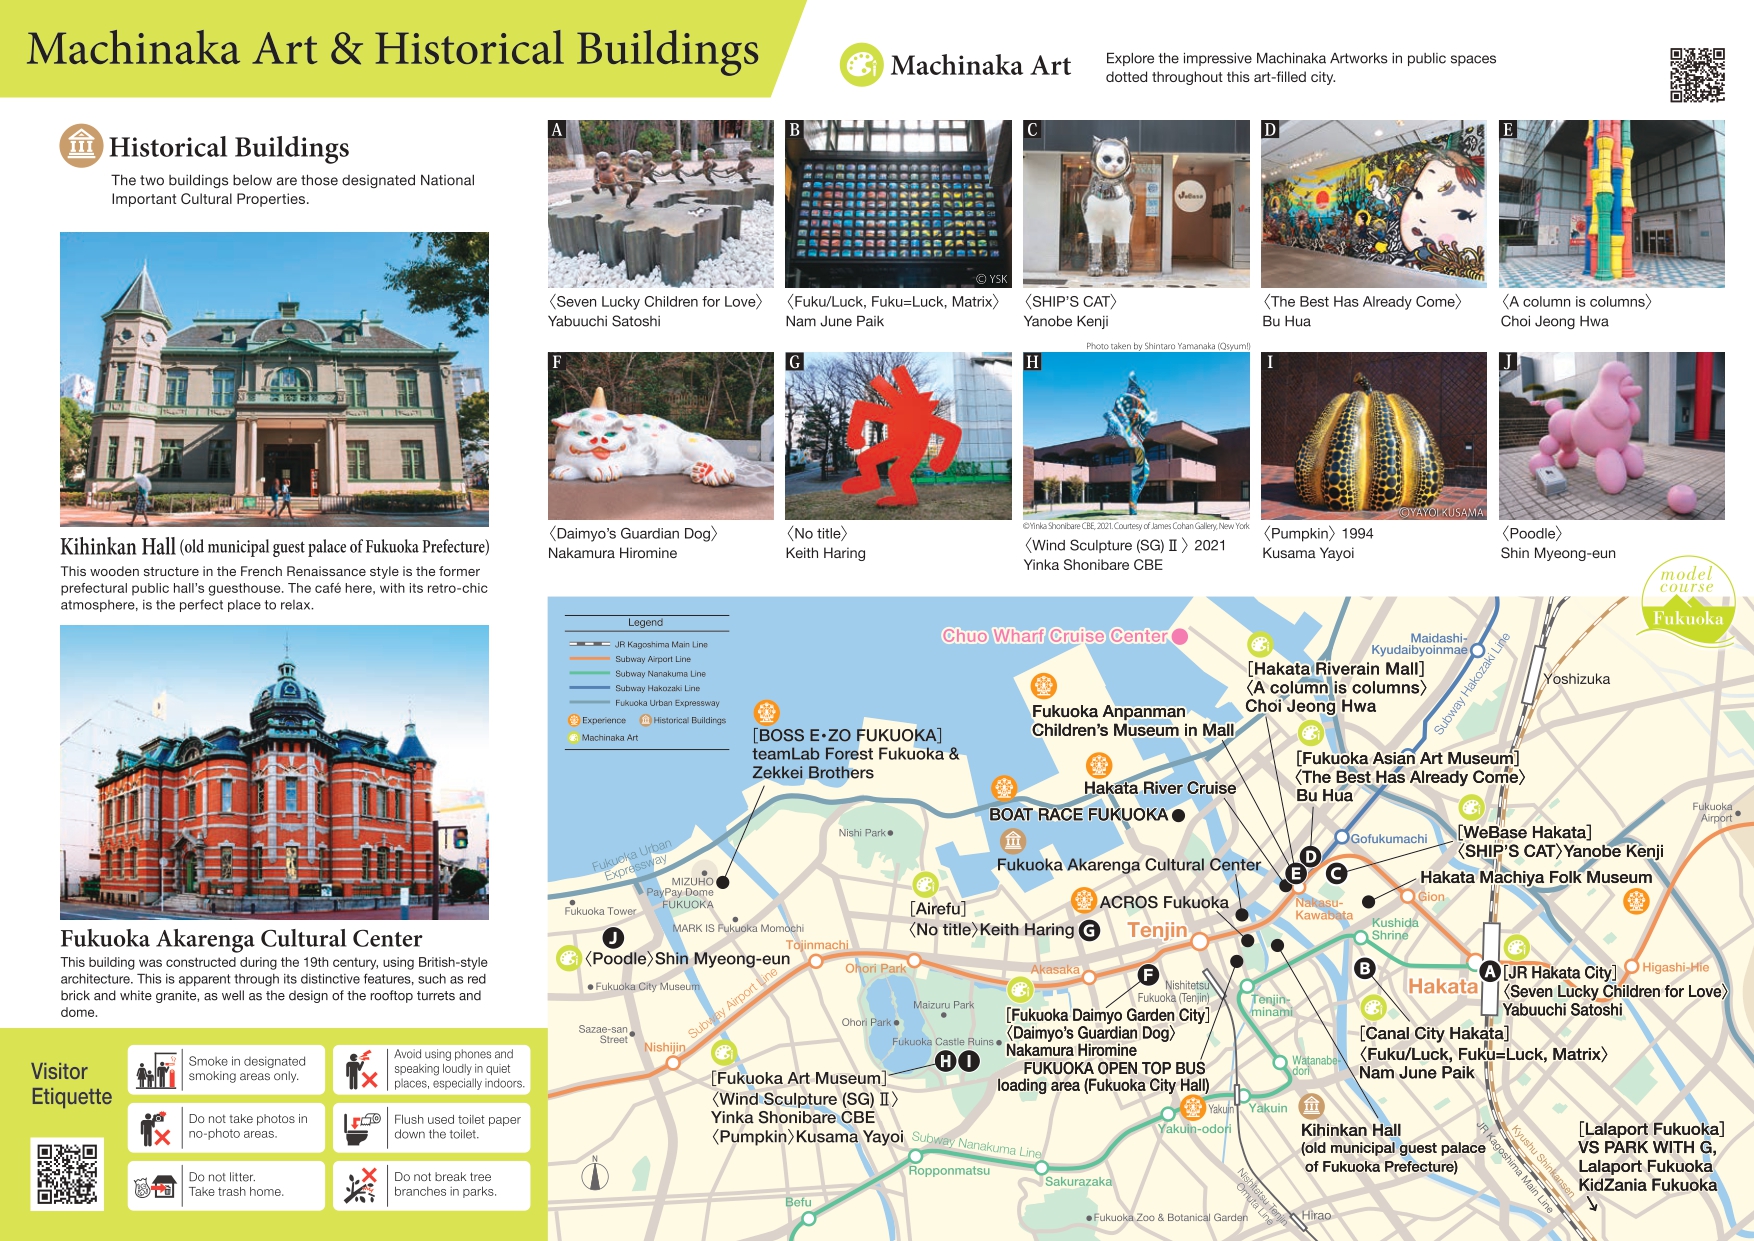The height and width of the screenshot is (1241, 1754).
Task: Click the Chuo Wharf Cruise Center pink dot
Action: click(1179, 636)
